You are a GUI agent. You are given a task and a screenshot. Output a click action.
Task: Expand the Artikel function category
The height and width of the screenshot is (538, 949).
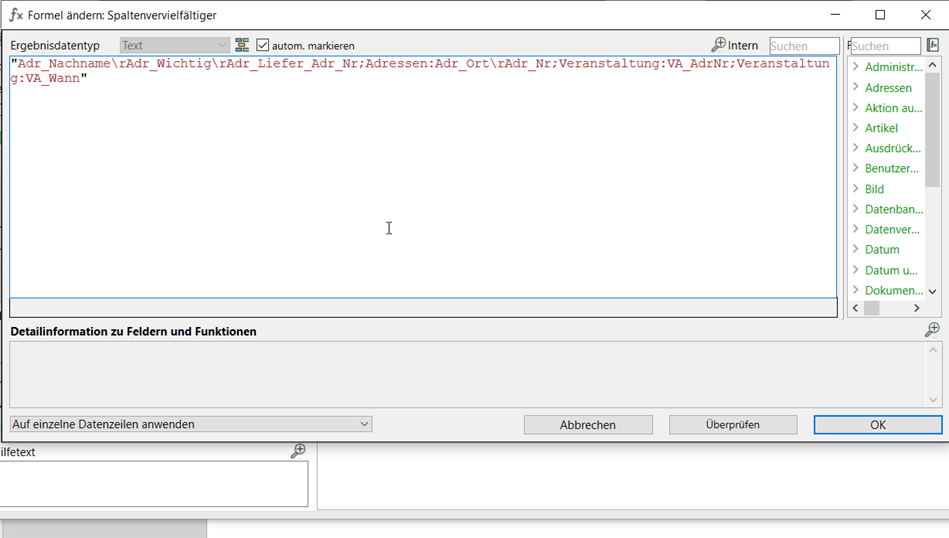point(856,128)
